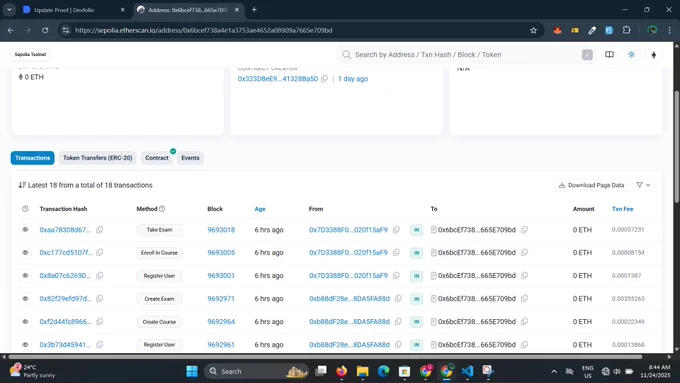Open Microsoft Edge from taskbar
This screenshot has width=680, height=383.
383,371
